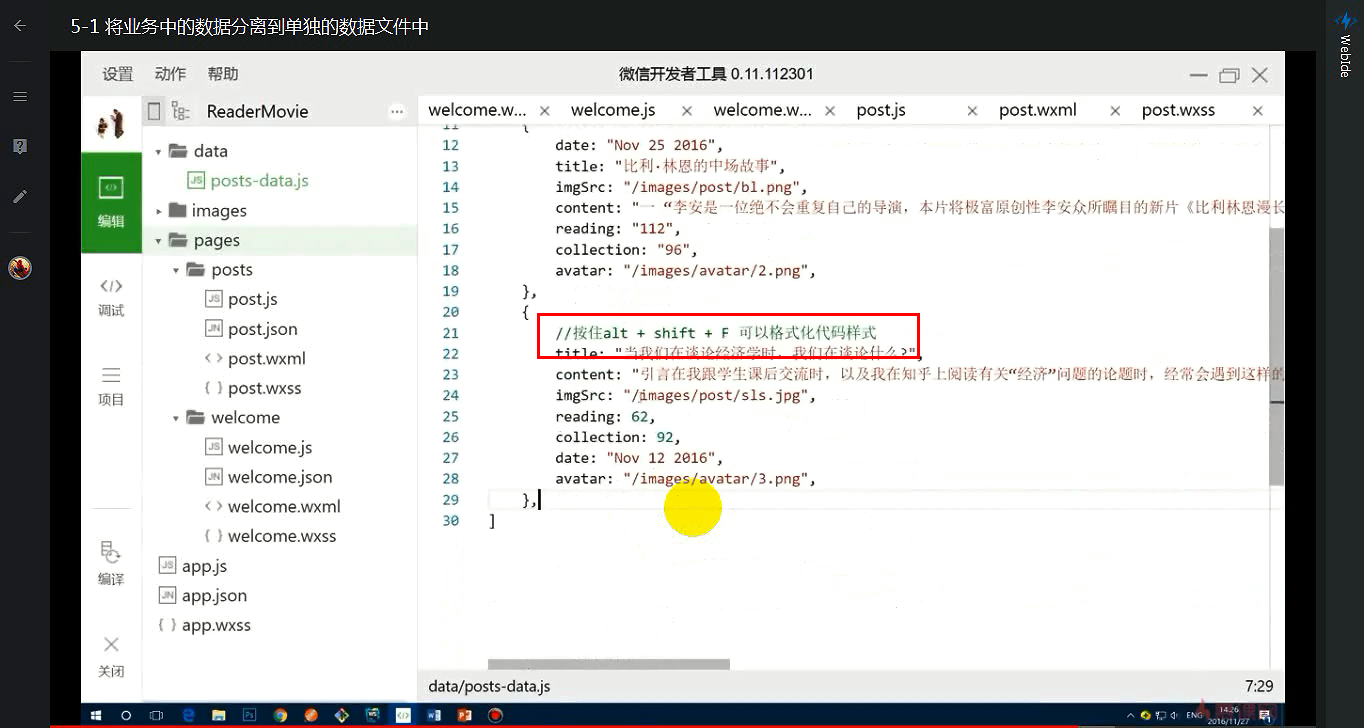Screen dimensions: 1364x728
Task: Collapse the posts folder arrow
Action: (x=175, y=270)
